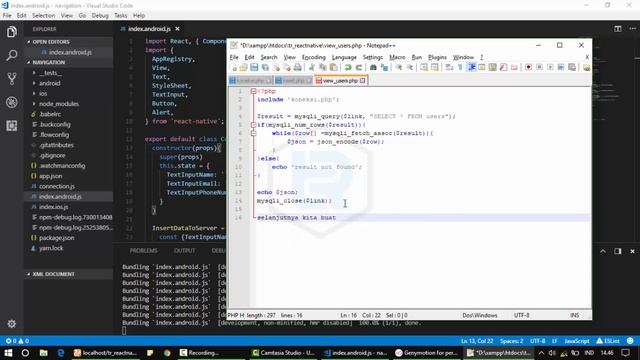Open the Extensions view in VS Code

(x=11, y=125)
